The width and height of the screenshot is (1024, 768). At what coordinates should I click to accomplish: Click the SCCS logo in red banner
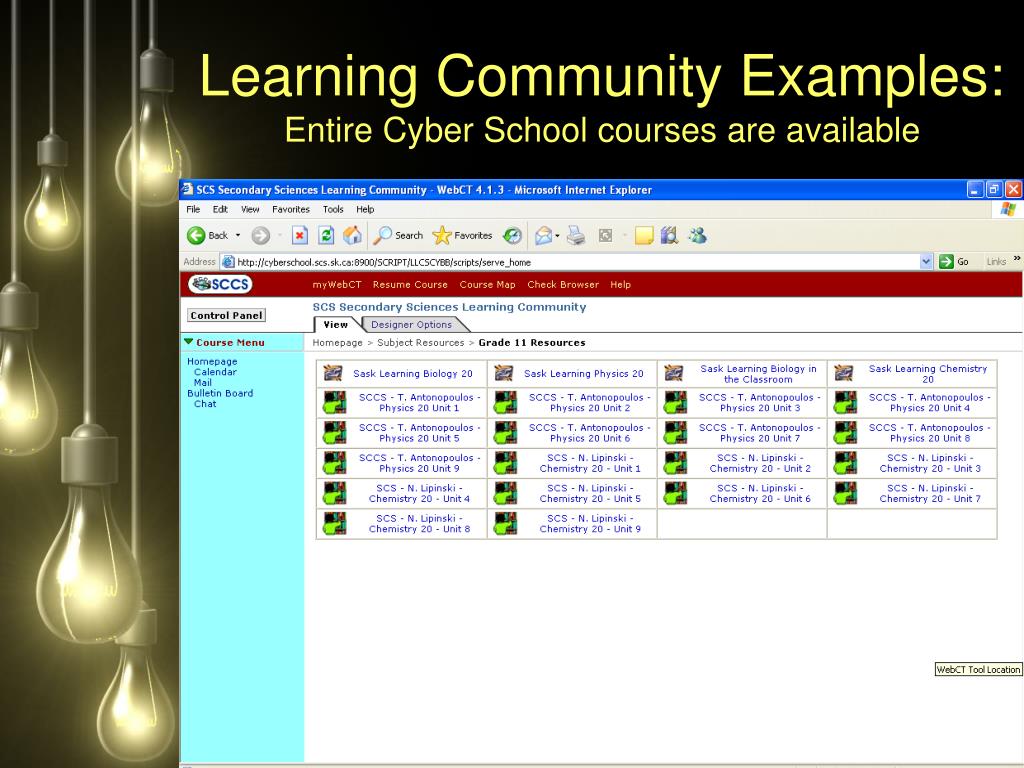220,284
